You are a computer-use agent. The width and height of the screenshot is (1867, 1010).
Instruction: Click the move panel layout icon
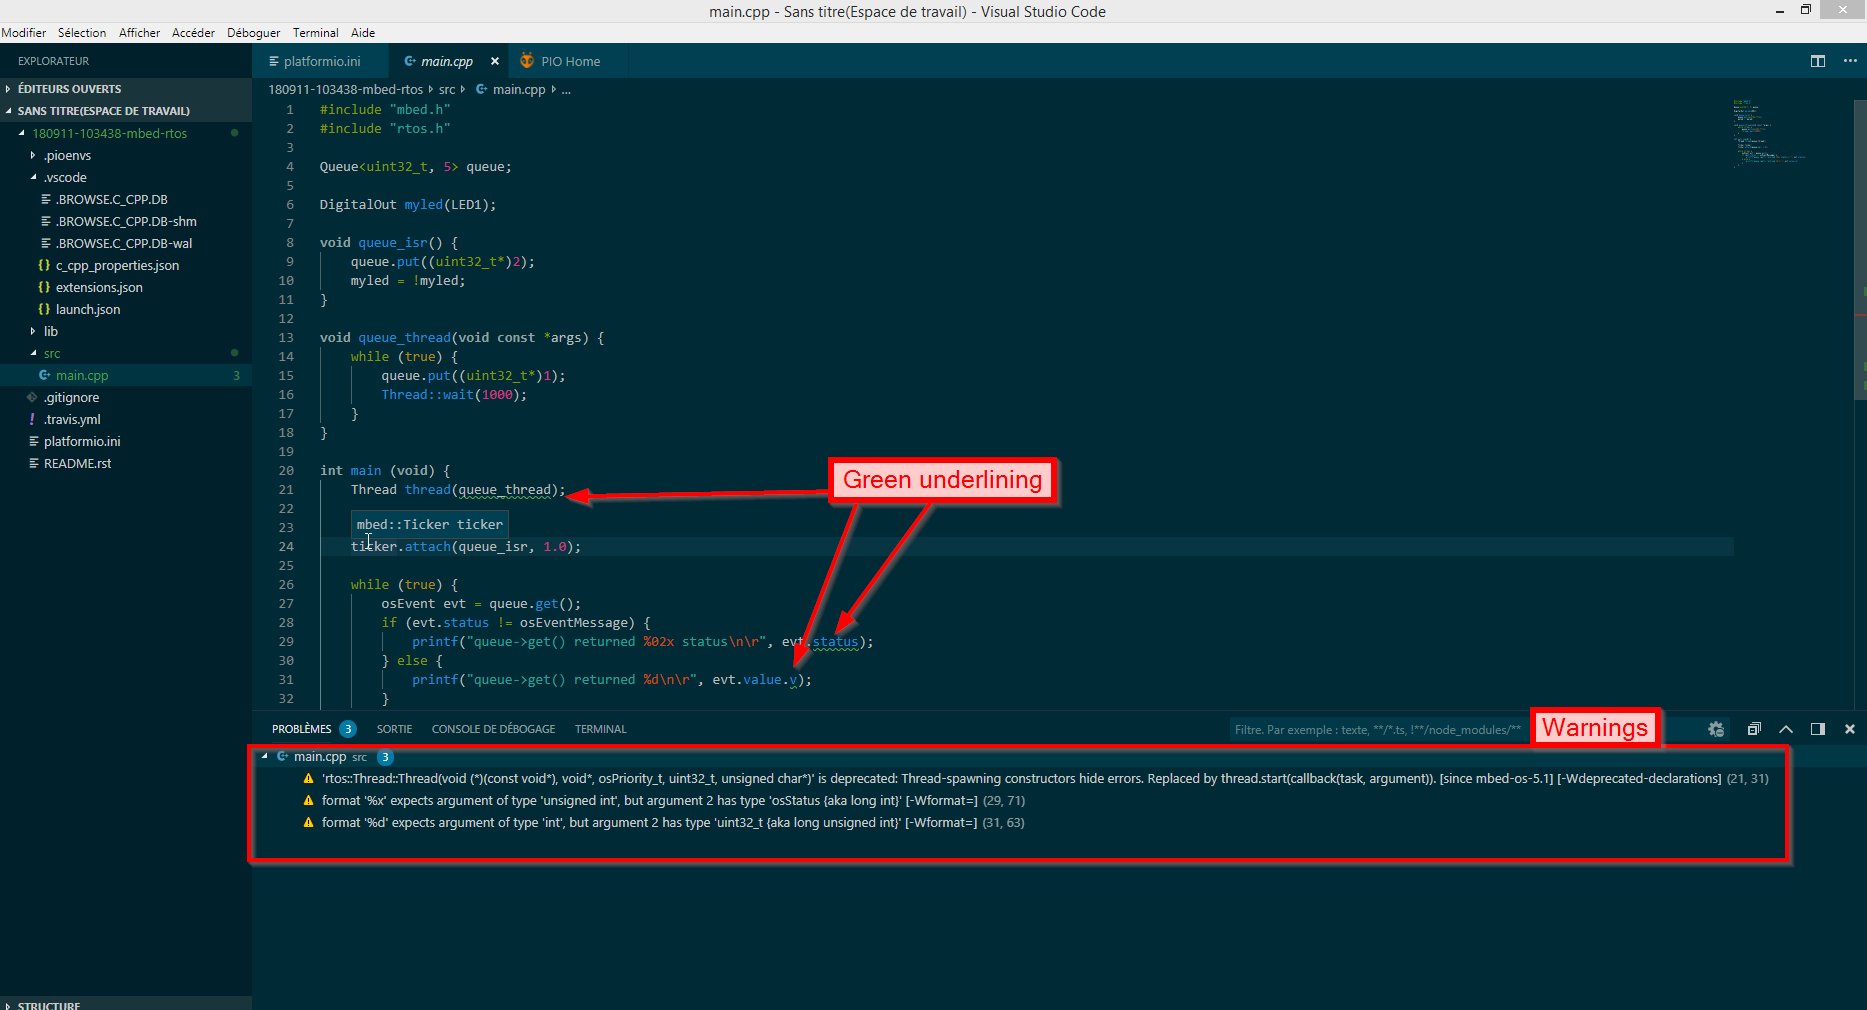click(1819, 729)
